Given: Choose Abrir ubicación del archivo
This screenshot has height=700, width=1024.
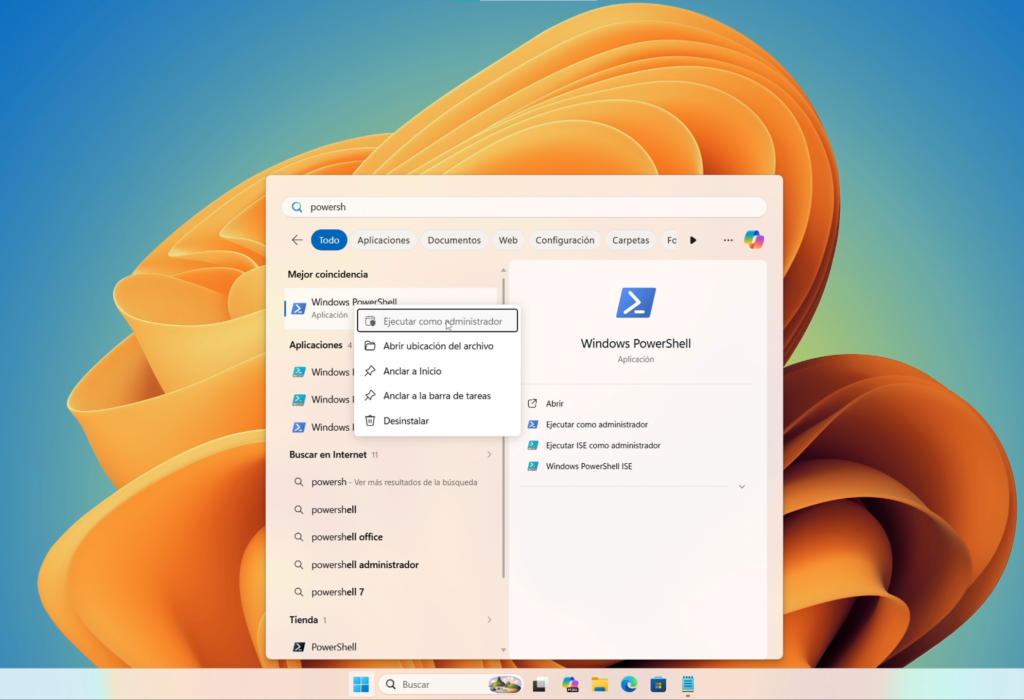Looking at the screenshot, I should [437, 345].
